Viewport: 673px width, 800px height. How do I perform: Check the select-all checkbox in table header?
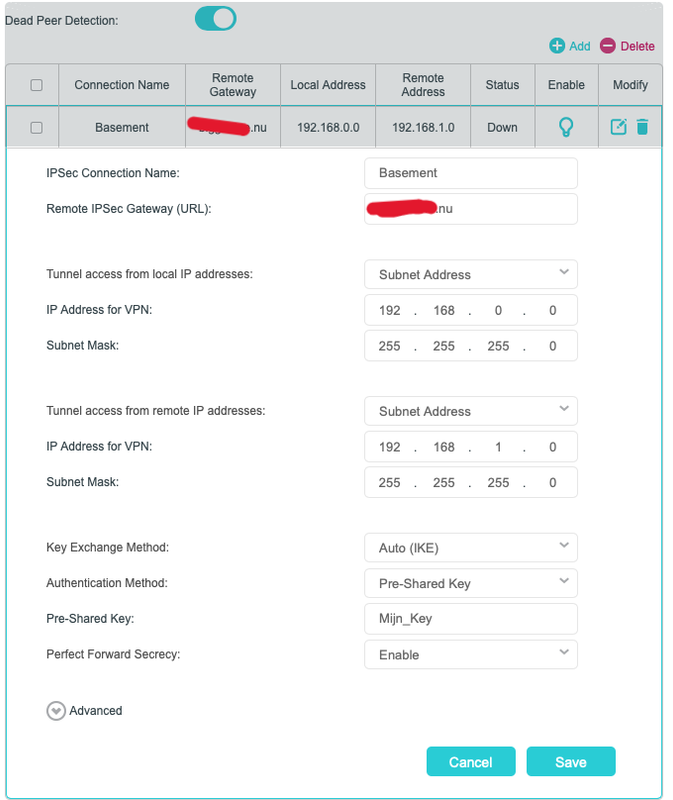pos(37,85)
